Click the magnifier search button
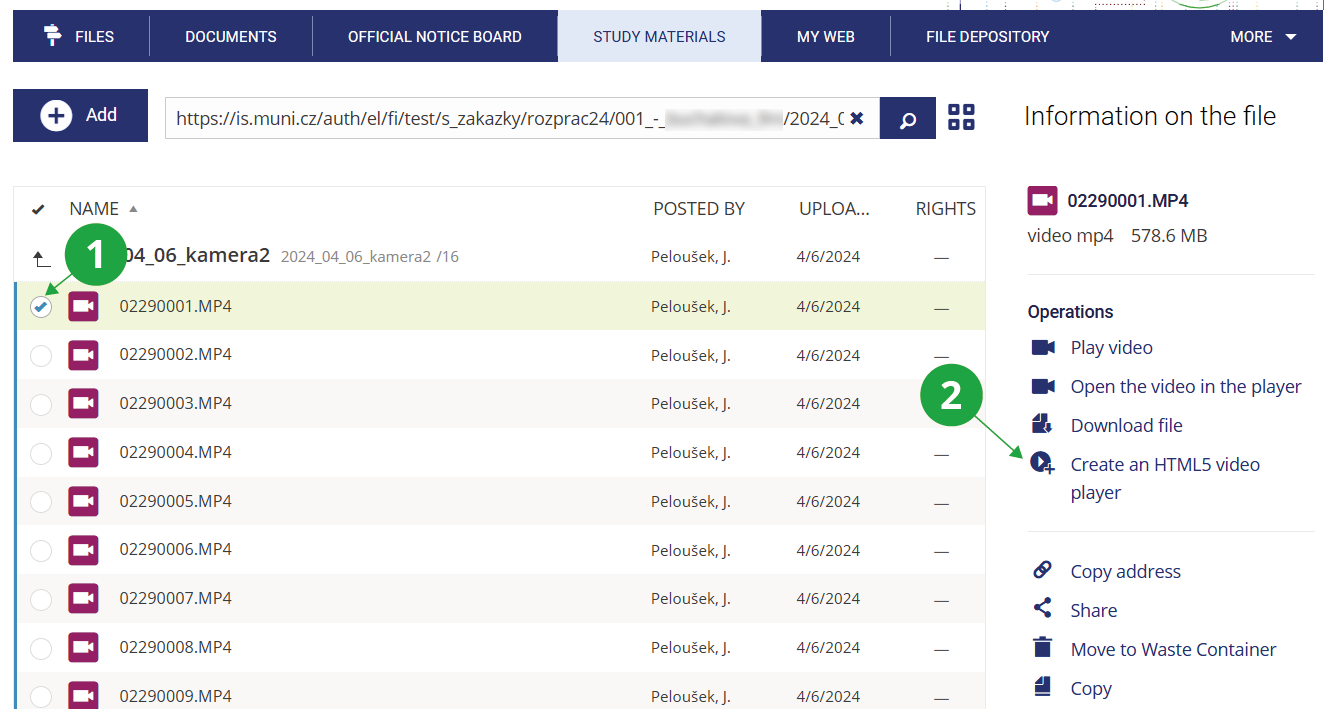Image resolution: width=1338 pixels, height=709 pixels. [908, 119]
